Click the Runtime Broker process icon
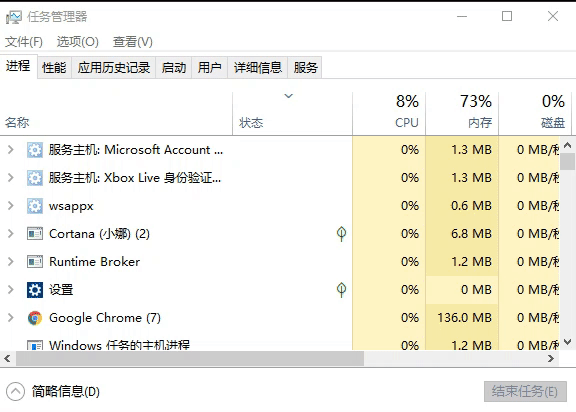The width and height of the screenshot is (576, 412). coord(35,262)
